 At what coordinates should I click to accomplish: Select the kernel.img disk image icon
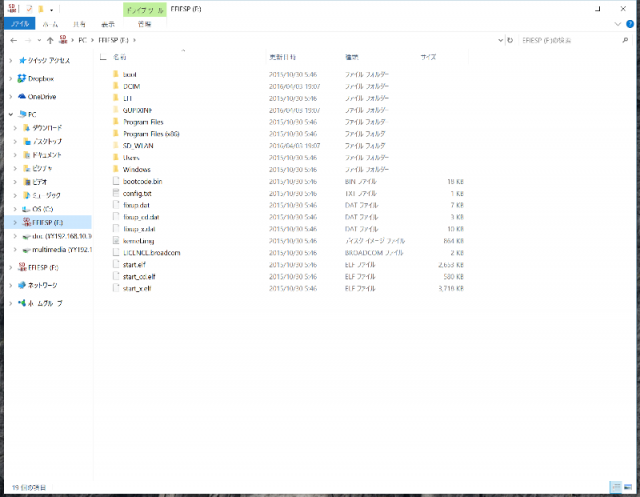pos(116,241)
